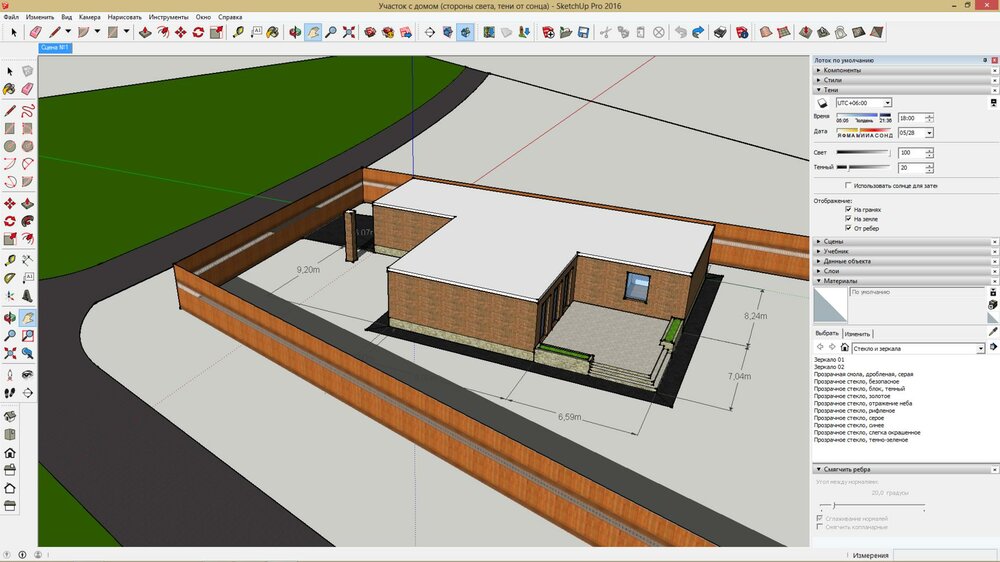Image resolution: width=1000 pixels, height=562 pixels.
Task: Enable 'Использовать солнце для затенения' checkbox
Action: pyautogui.click(x=849, y=185)
